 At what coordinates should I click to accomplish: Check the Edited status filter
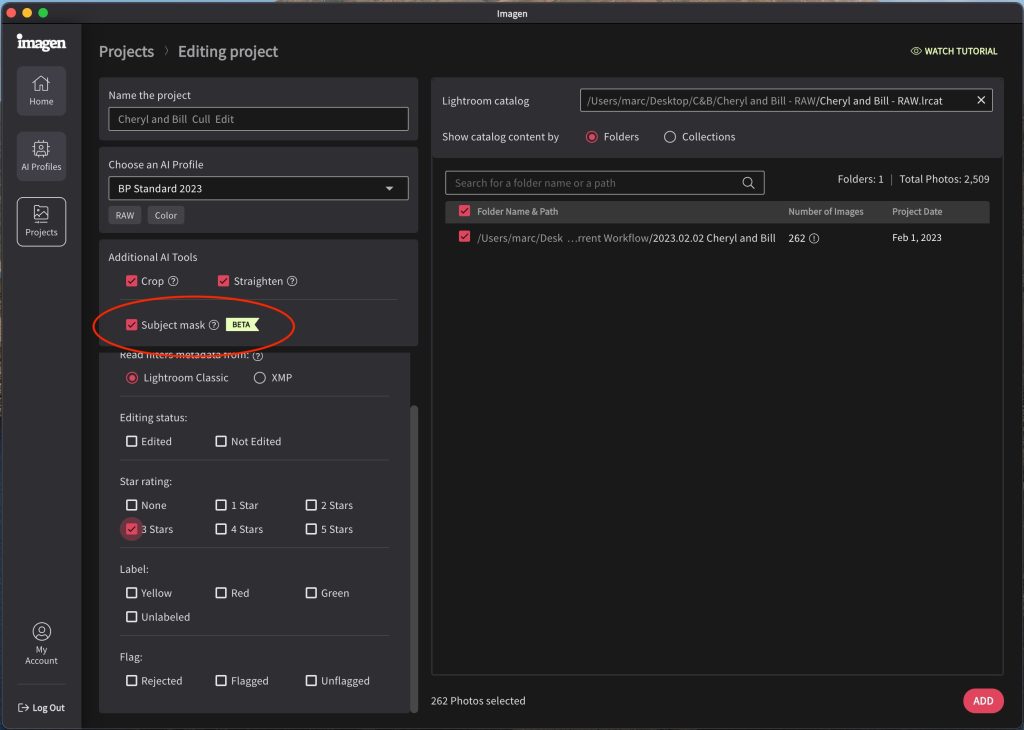coord(131,441)
